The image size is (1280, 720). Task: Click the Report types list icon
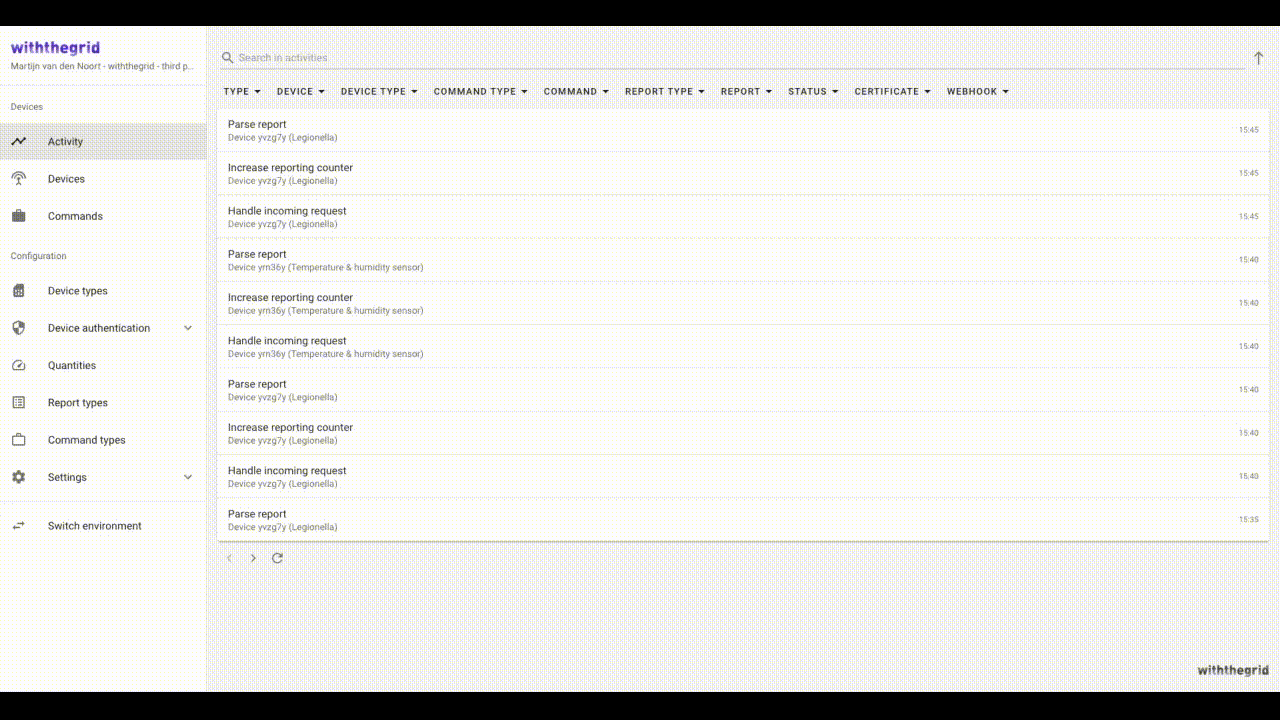(19, 403)
